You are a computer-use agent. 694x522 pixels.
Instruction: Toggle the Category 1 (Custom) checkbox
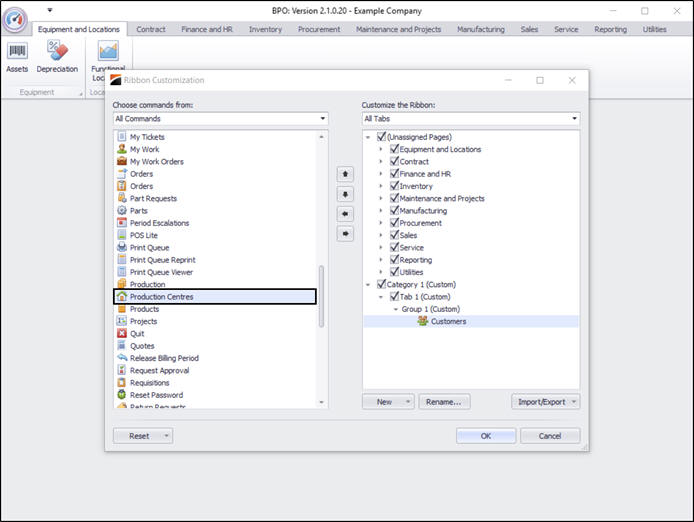381,284
